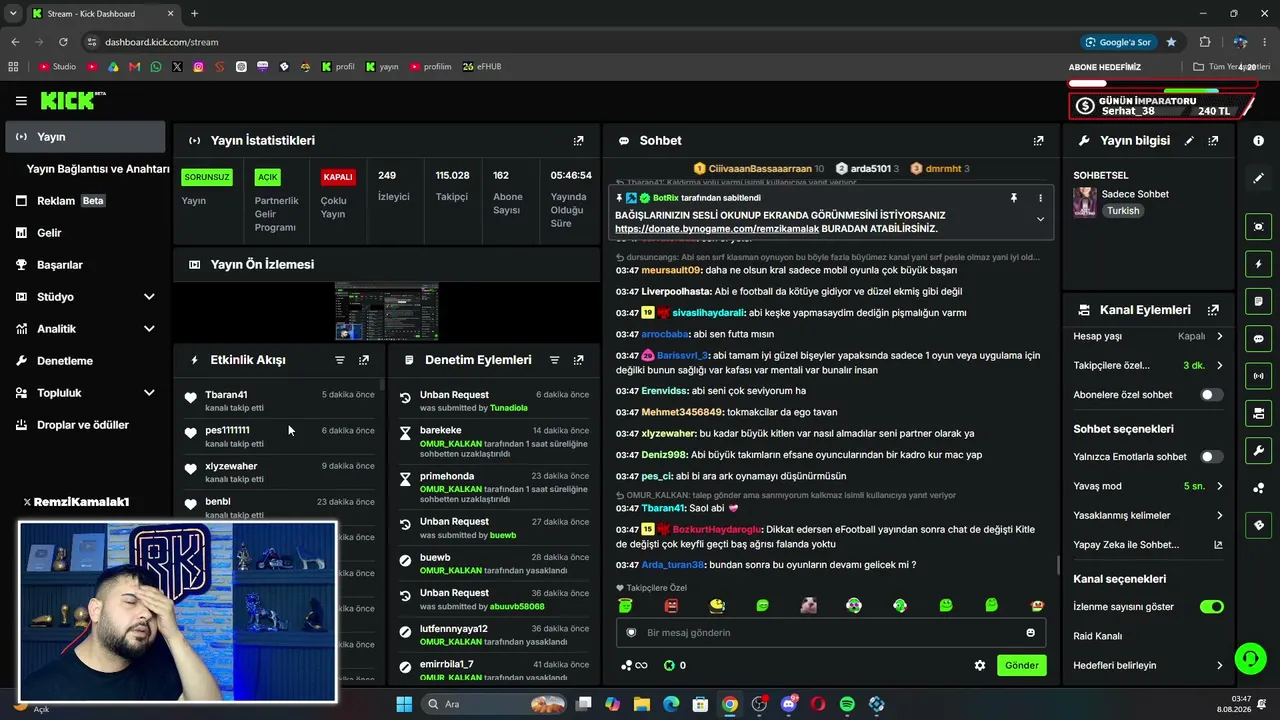The height and width of the screenshot is (720, 1280).
Task: Toggle Yalnızca Emotlarla sohbet switch
Action: coord(1211,457)
